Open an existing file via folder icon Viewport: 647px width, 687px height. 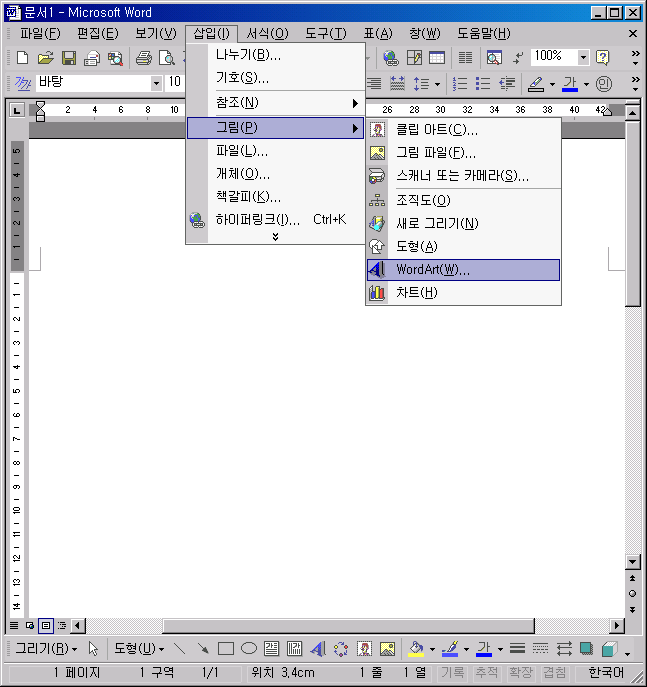click(x=46, y=58)
